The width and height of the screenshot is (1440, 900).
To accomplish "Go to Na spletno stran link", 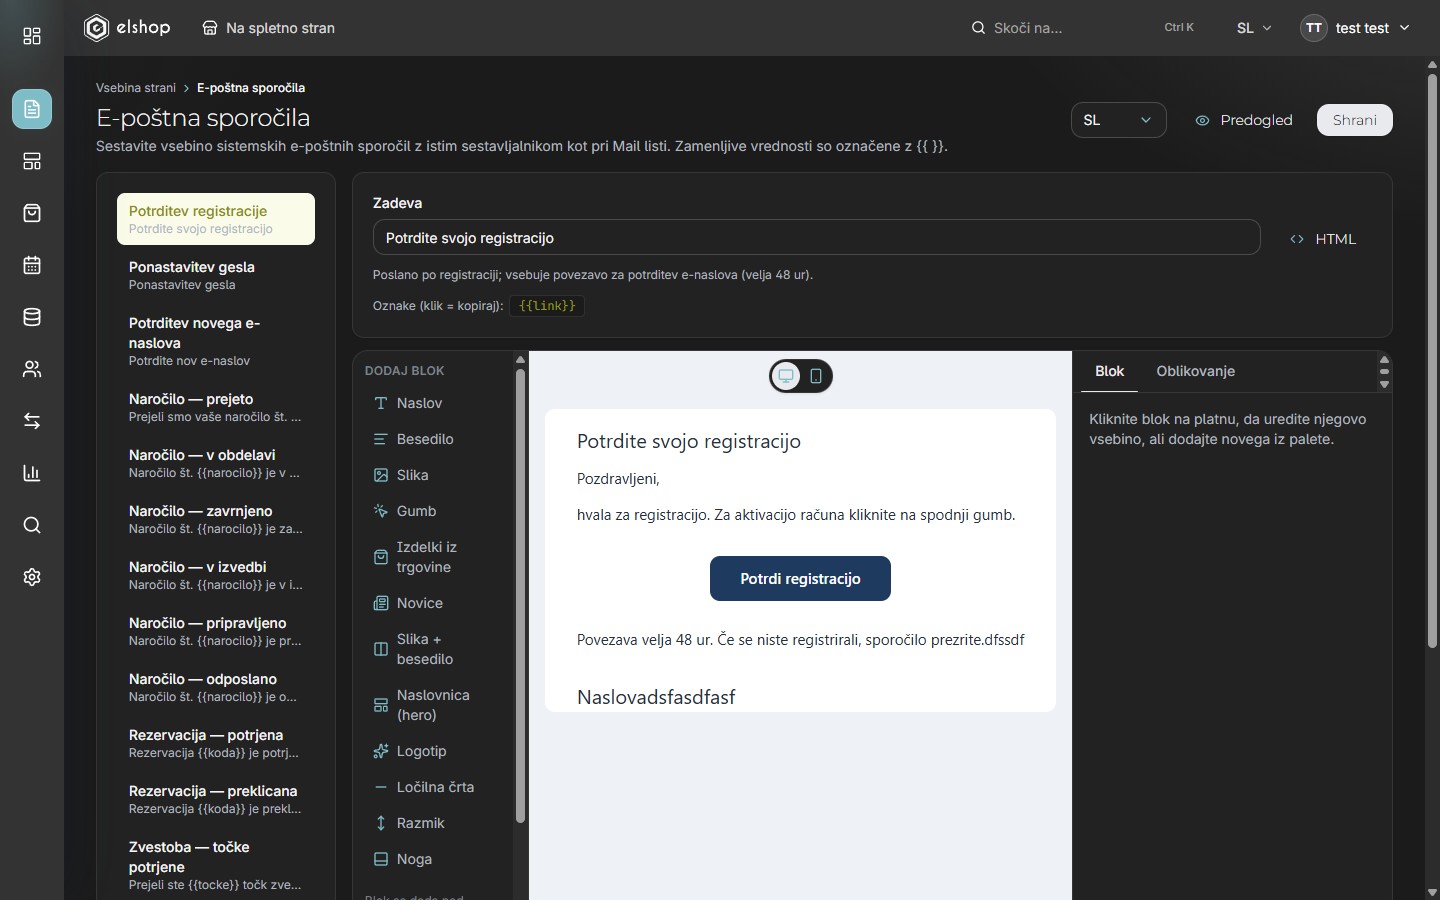I will tap(268, 28).
